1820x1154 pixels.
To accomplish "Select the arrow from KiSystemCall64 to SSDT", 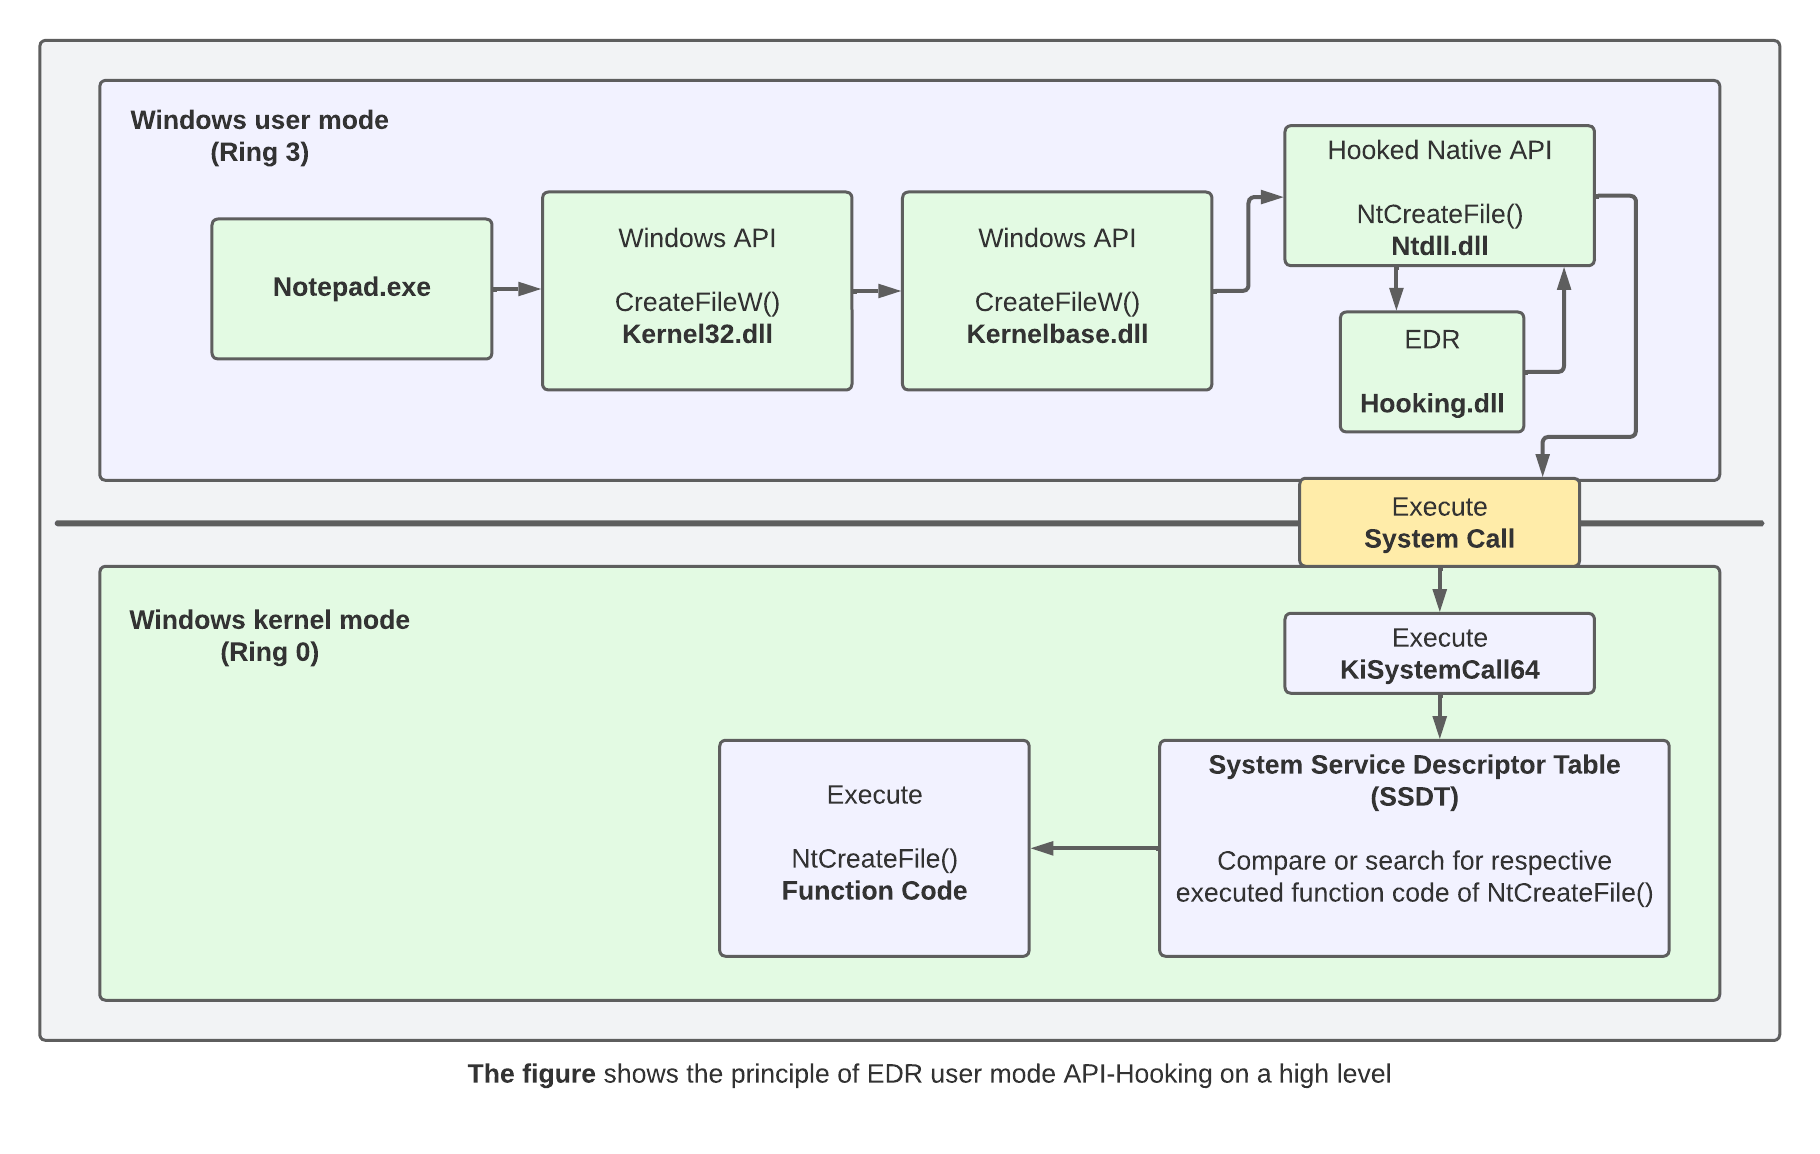I will pos(1439,716).
